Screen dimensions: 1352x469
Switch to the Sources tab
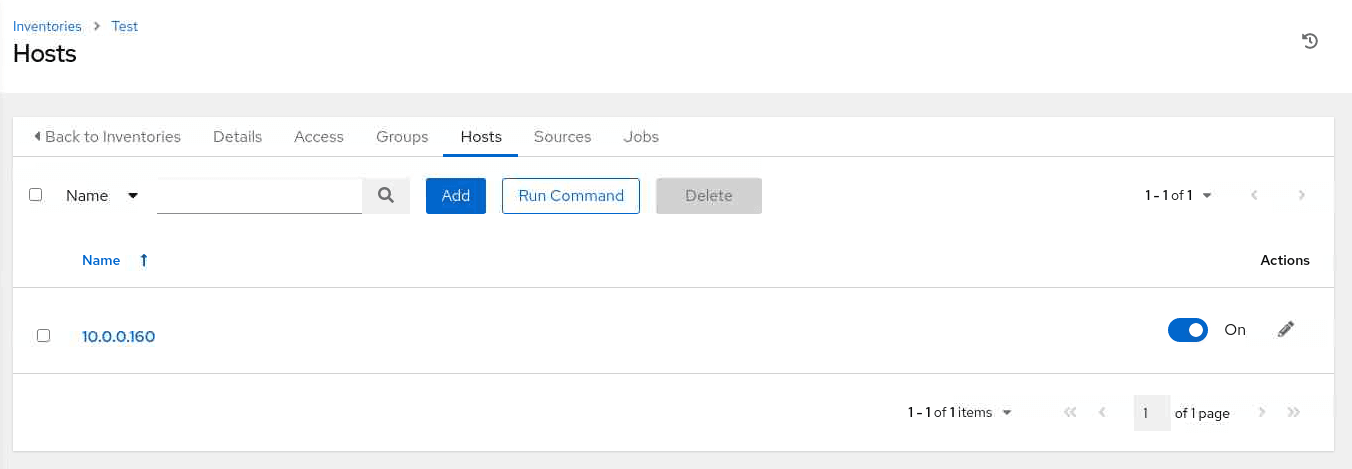tap(562, 136)
